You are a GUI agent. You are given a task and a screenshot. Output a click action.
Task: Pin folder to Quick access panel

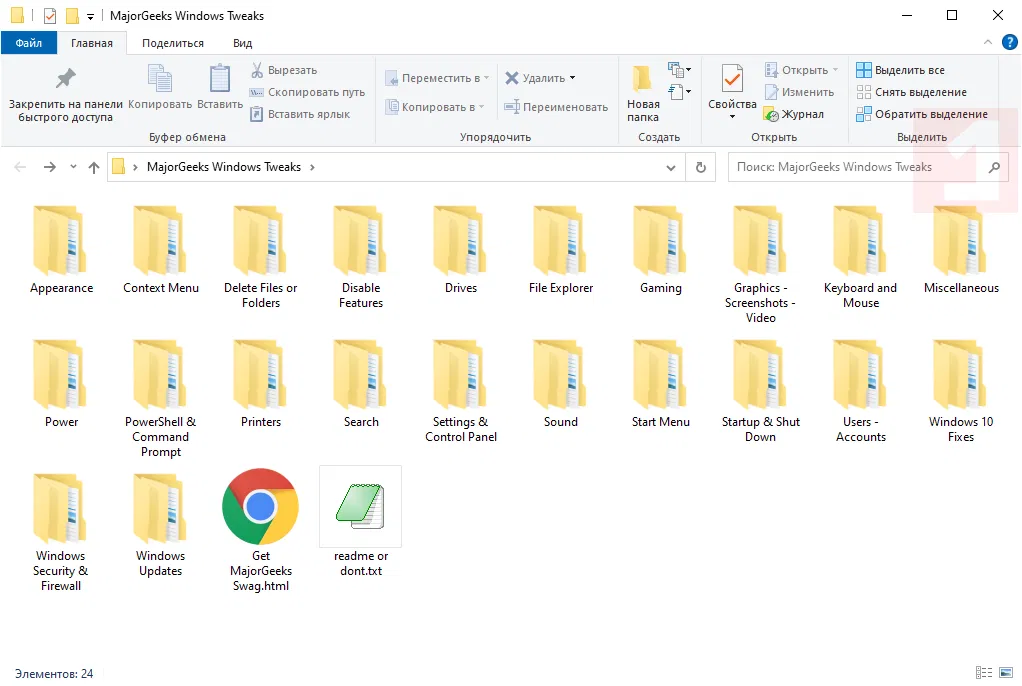coord(65,95)
